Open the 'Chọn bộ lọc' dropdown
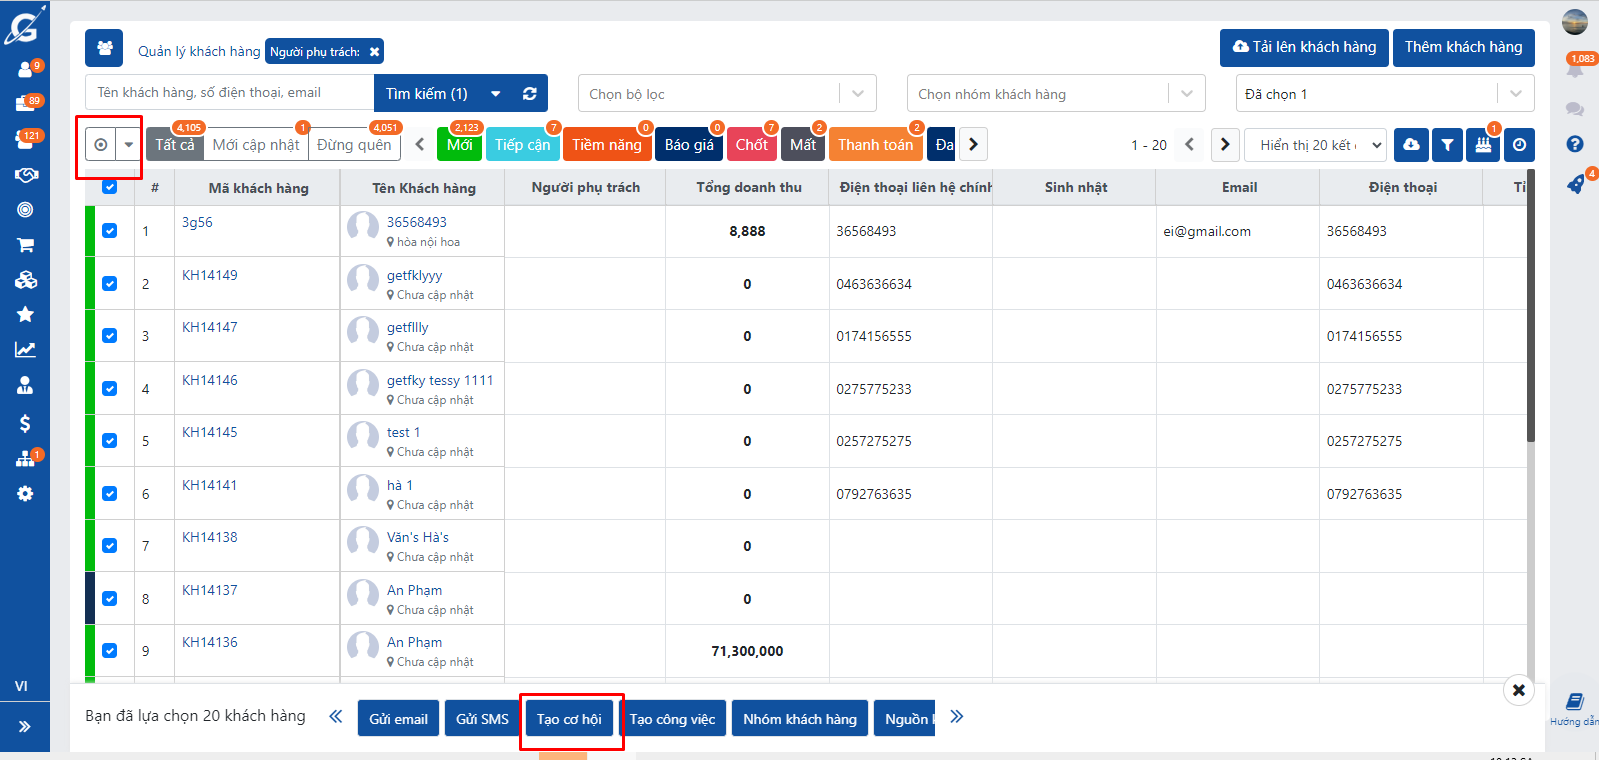Screen dimensions: 1599x760 [x=726, y=94]
